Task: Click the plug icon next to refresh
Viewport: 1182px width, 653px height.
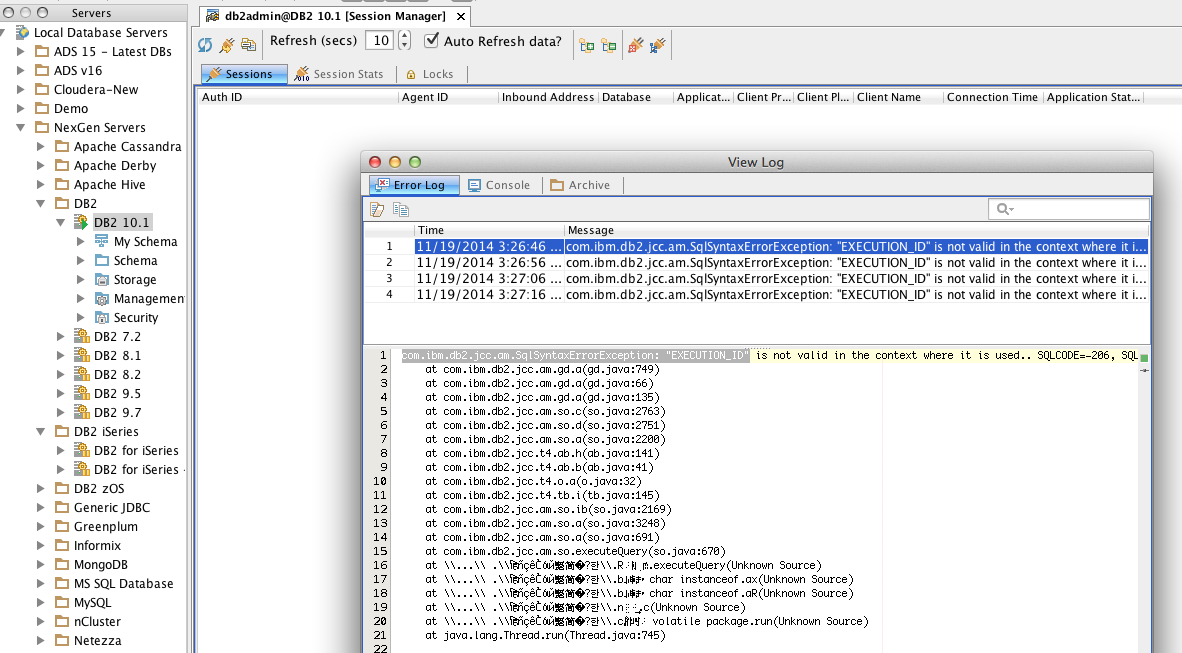Action: [x=227, y=45]
